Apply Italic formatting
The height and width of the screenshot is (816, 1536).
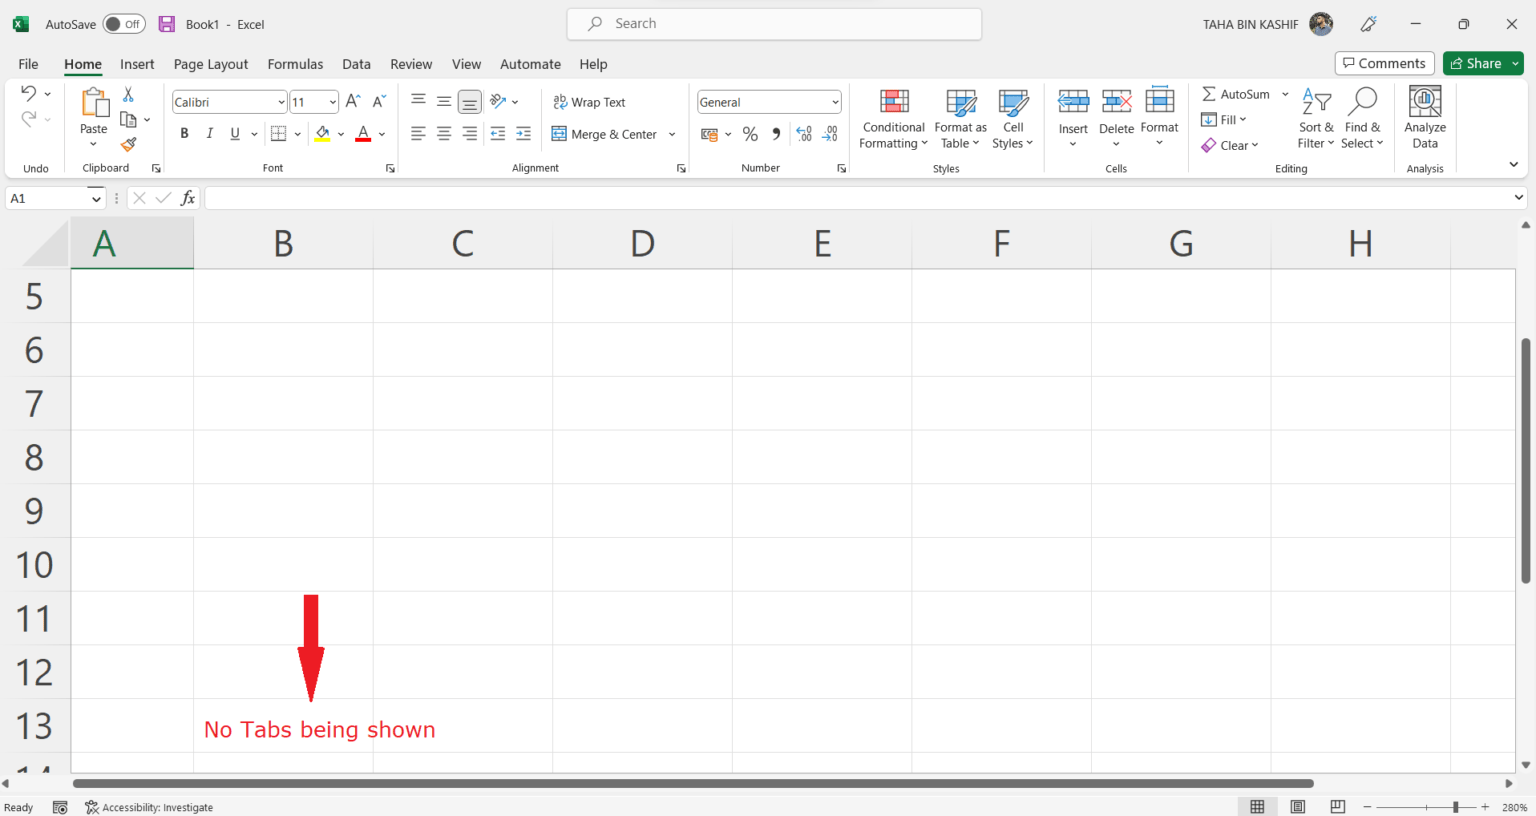[x=209, y=133]
